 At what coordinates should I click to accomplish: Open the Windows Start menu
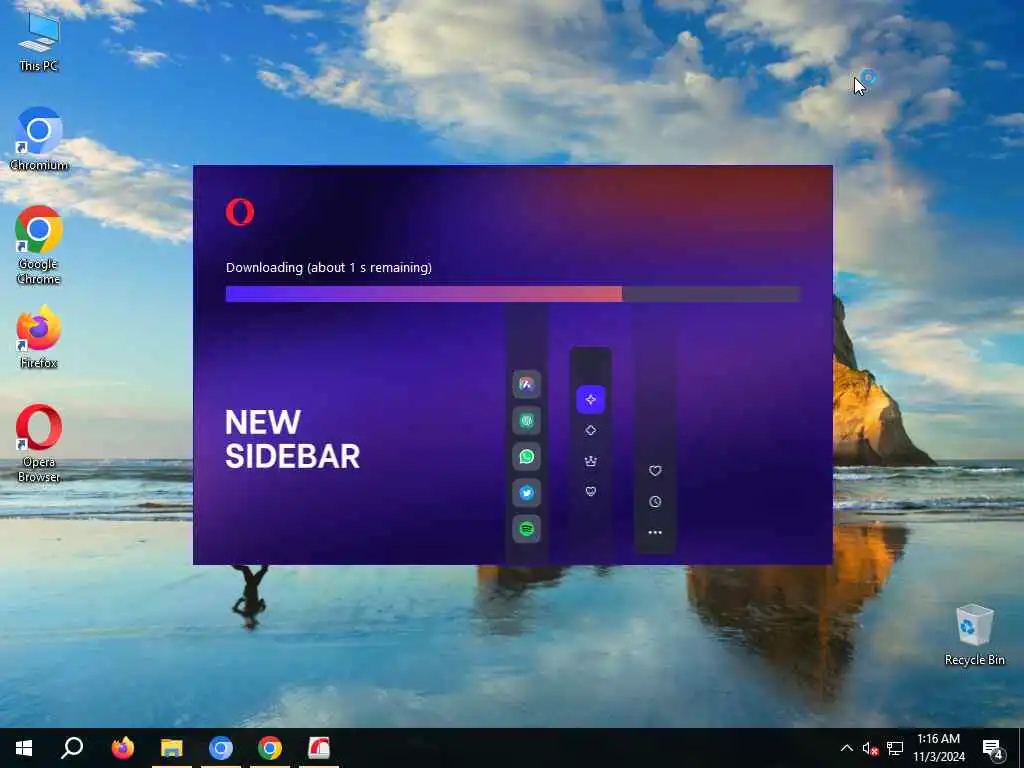click(24, 748)
